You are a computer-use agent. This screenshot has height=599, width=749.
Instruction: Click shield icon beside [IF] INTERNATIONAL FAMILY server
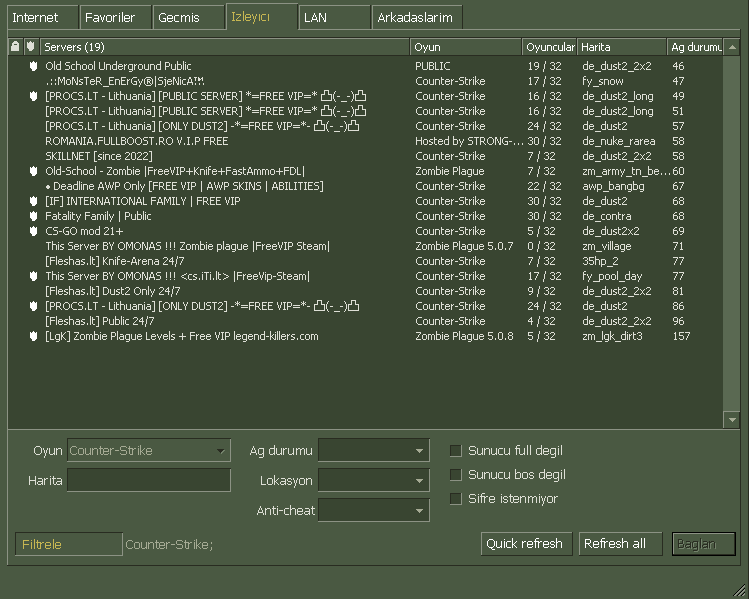click(x=32, y=201)
